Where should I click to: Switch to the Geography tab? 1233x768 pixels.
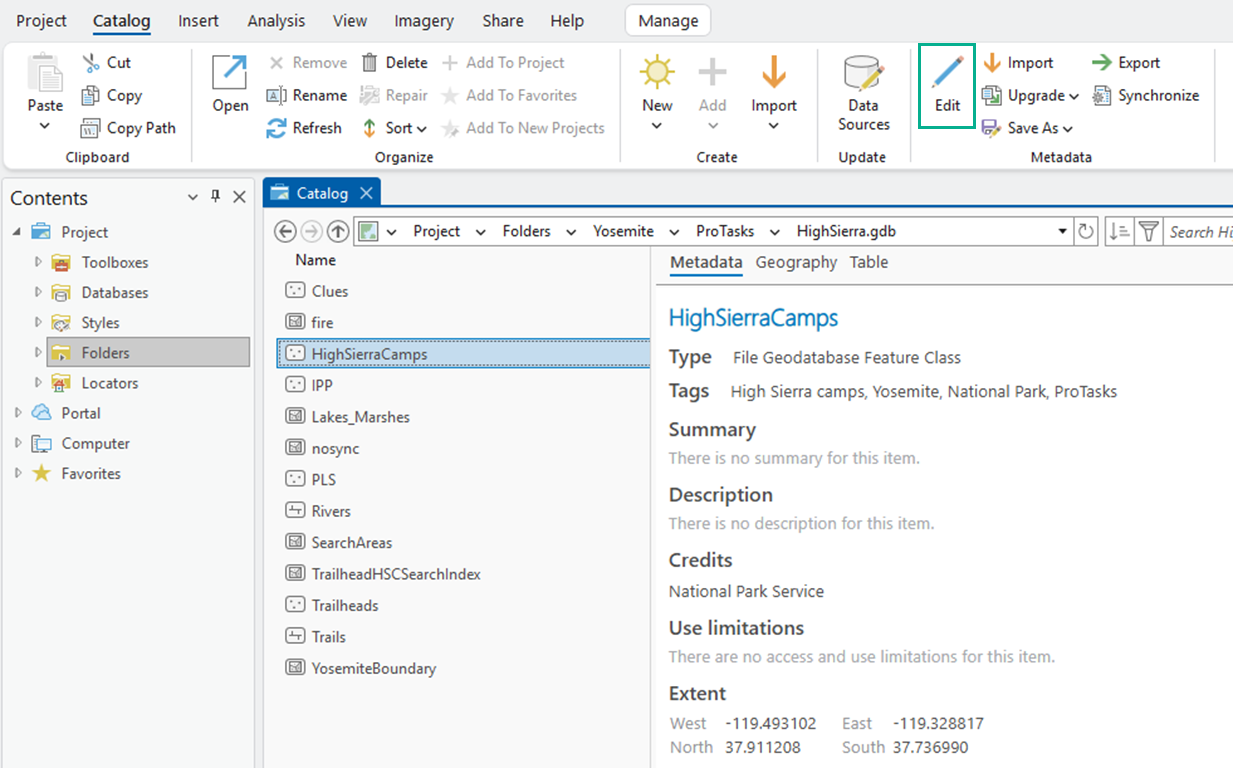pos(796,262)
